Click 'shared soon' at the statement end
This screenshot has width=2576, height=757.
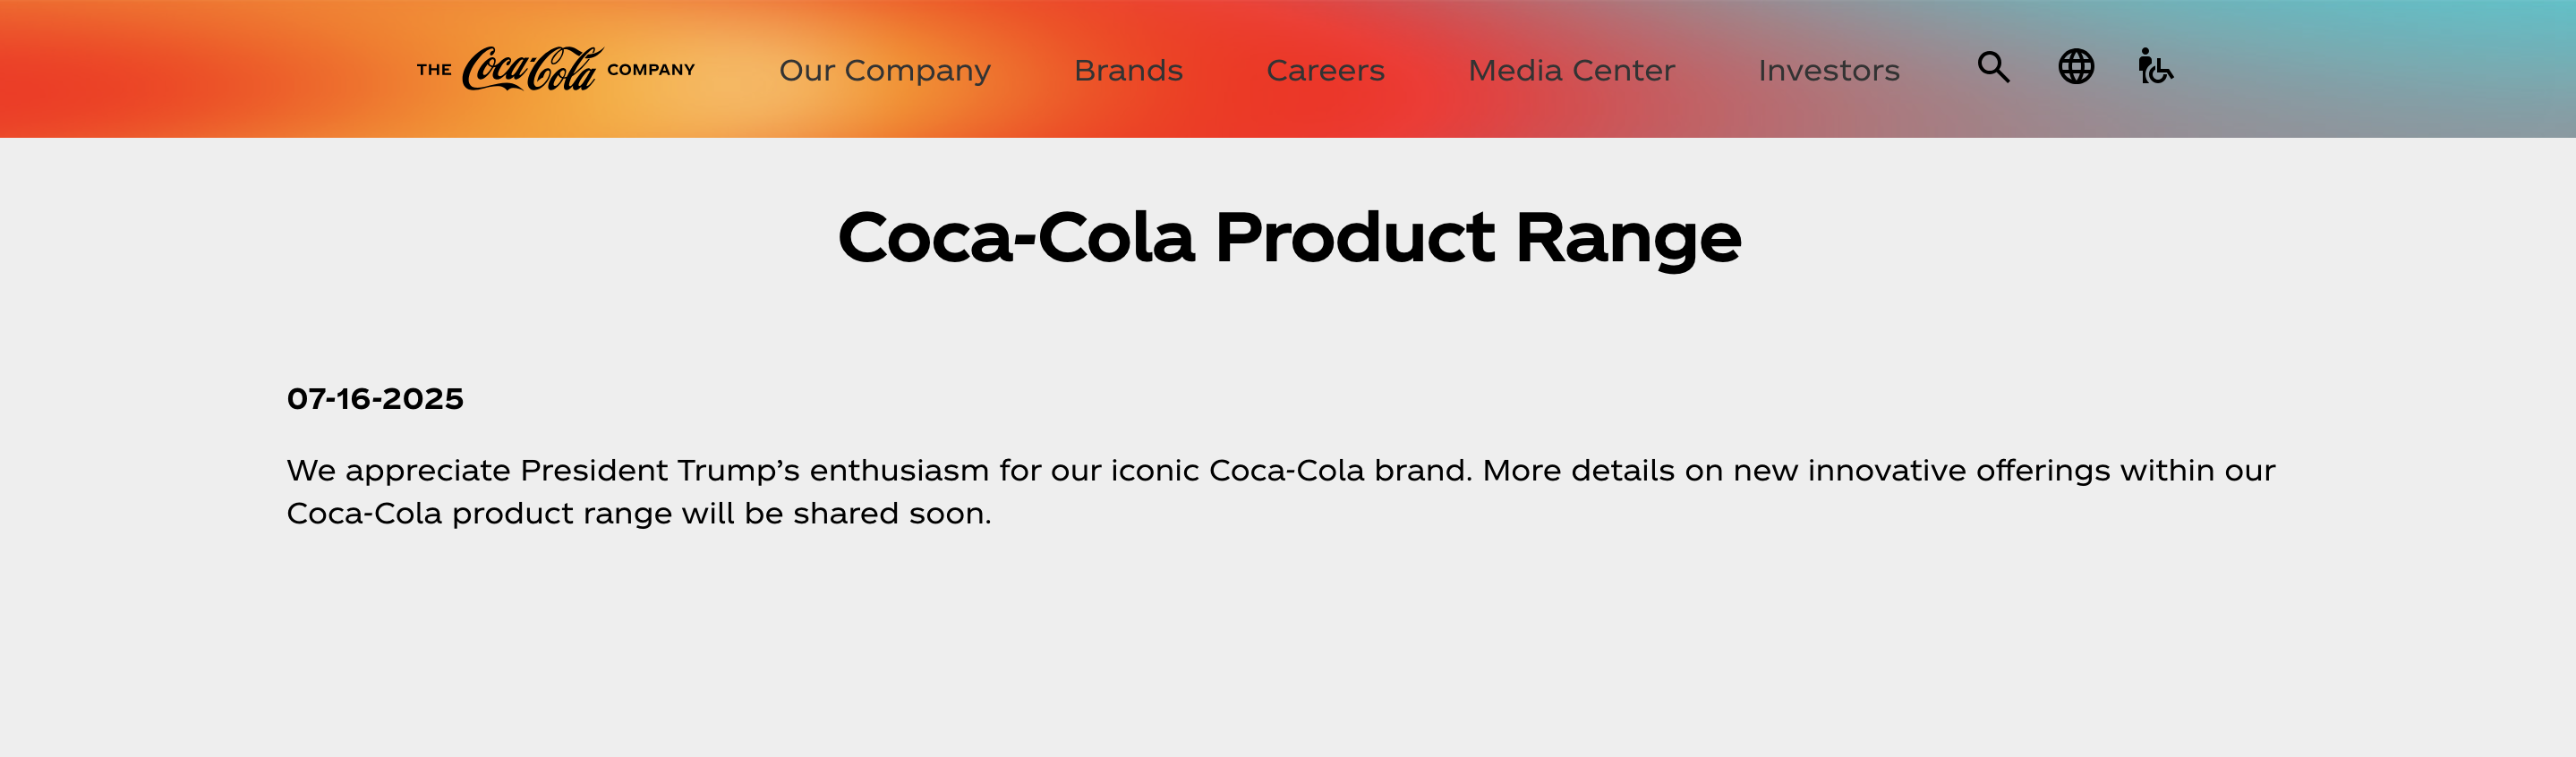[x=892, y=513]
